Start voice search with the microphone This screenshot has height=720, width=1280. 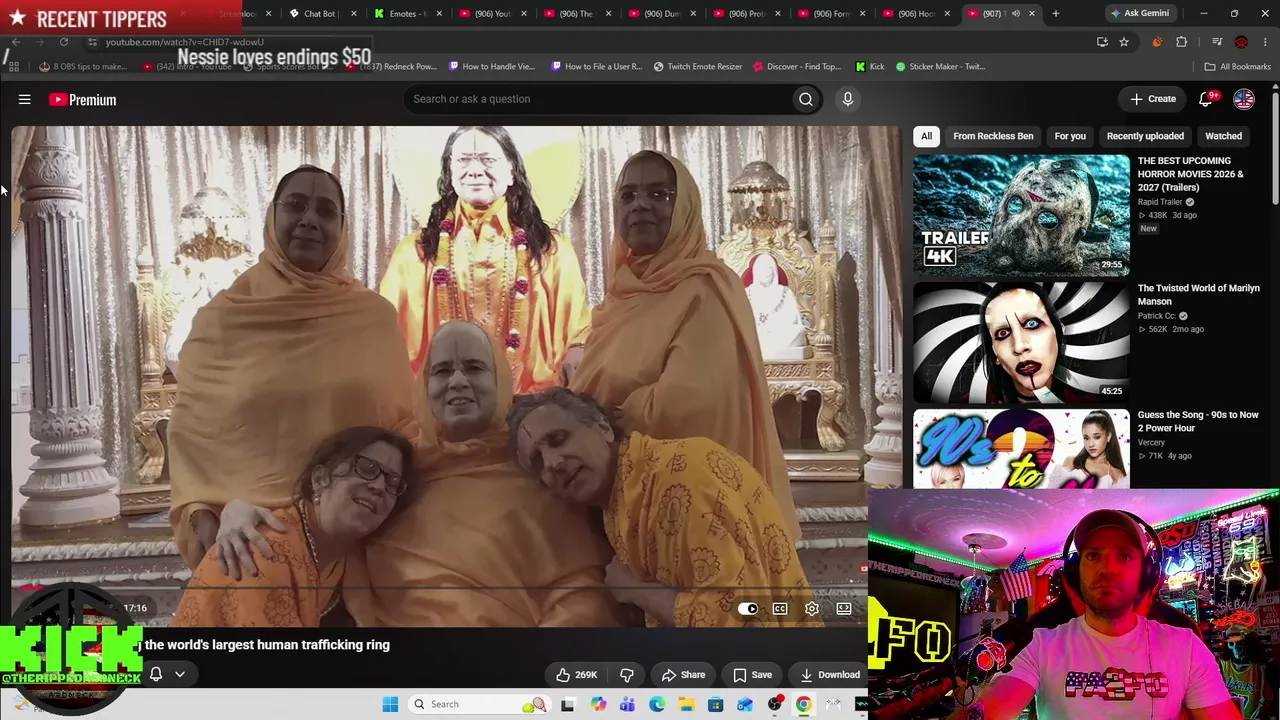[x=847, y=99]
